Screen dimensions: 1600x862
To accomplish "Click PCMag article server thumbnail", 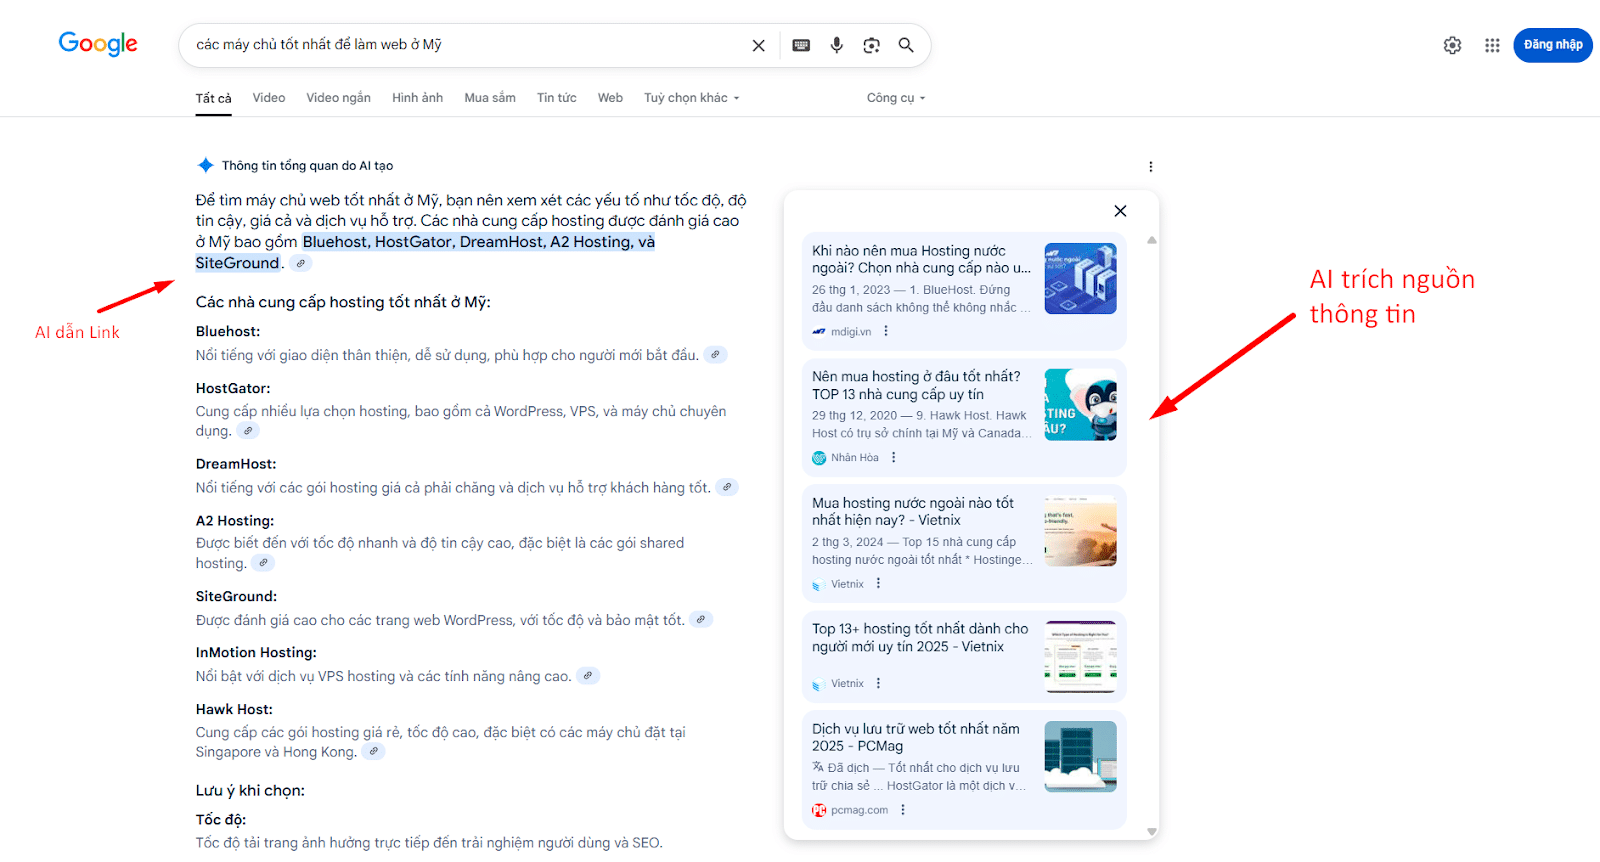I will point(1080,756).
